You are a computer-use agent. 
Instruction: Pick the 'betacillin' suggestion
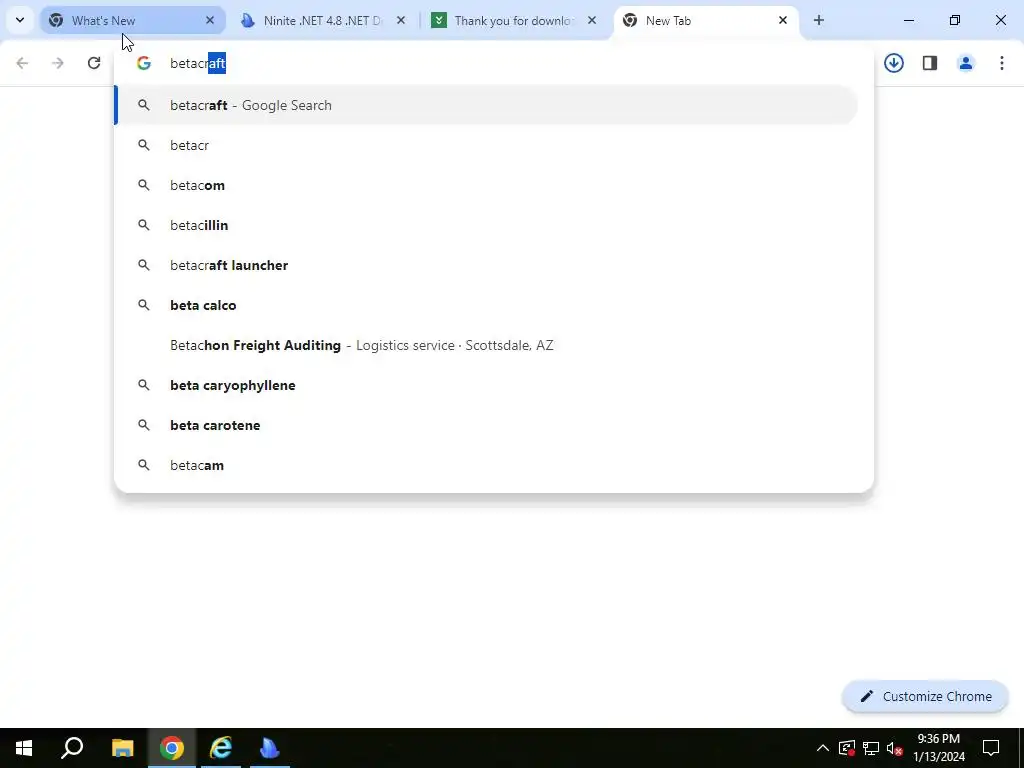[487, 225]
